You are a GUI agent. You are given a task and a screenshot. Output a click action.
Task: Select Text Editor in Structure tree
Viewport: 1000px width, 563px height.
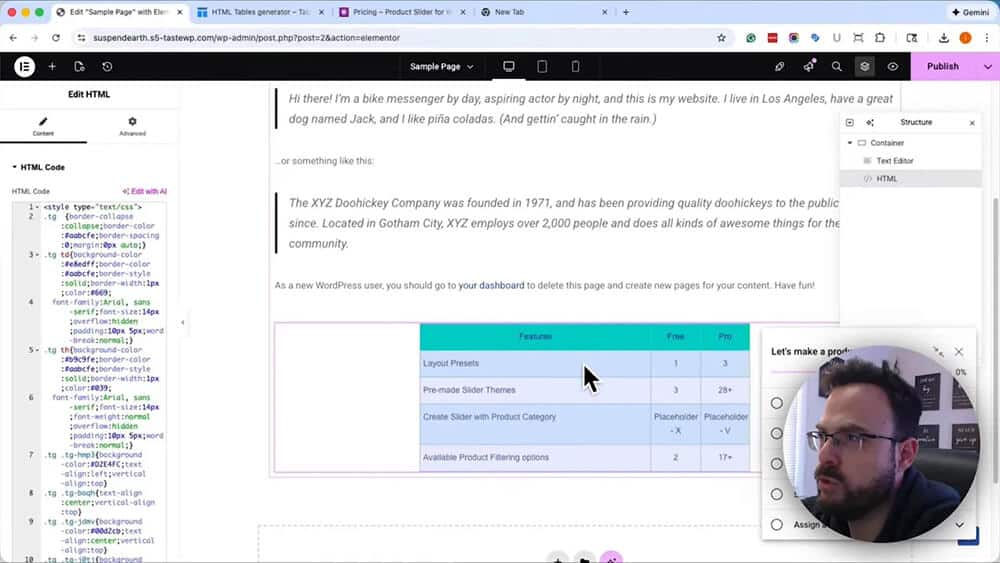pos(895,161)
